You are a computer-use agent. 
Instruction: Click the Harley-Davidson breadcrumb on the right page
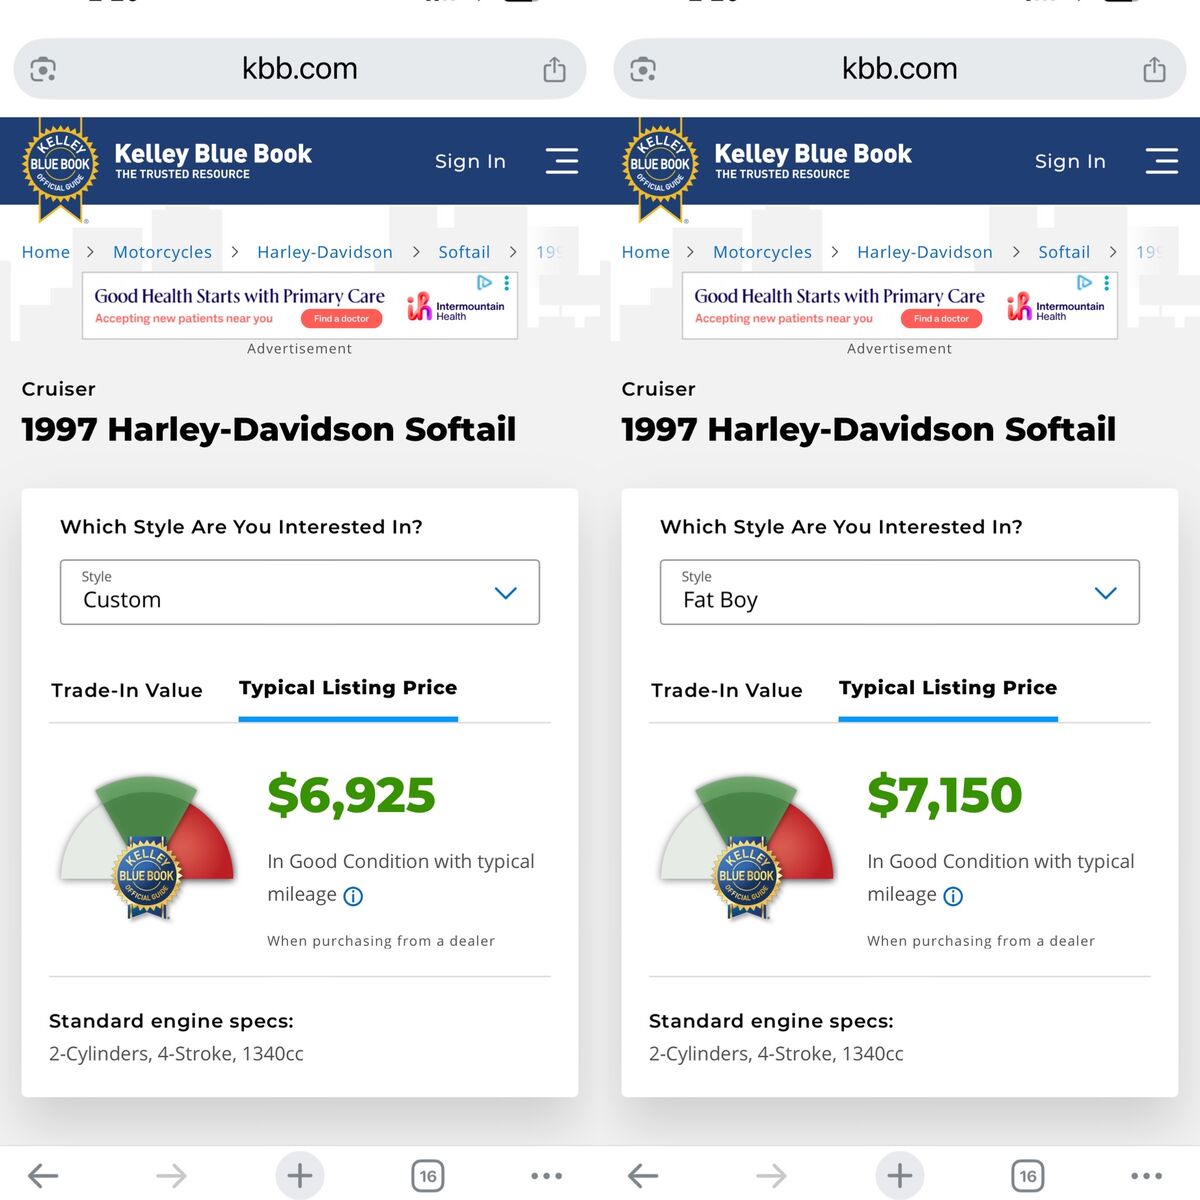coord(925,252)
